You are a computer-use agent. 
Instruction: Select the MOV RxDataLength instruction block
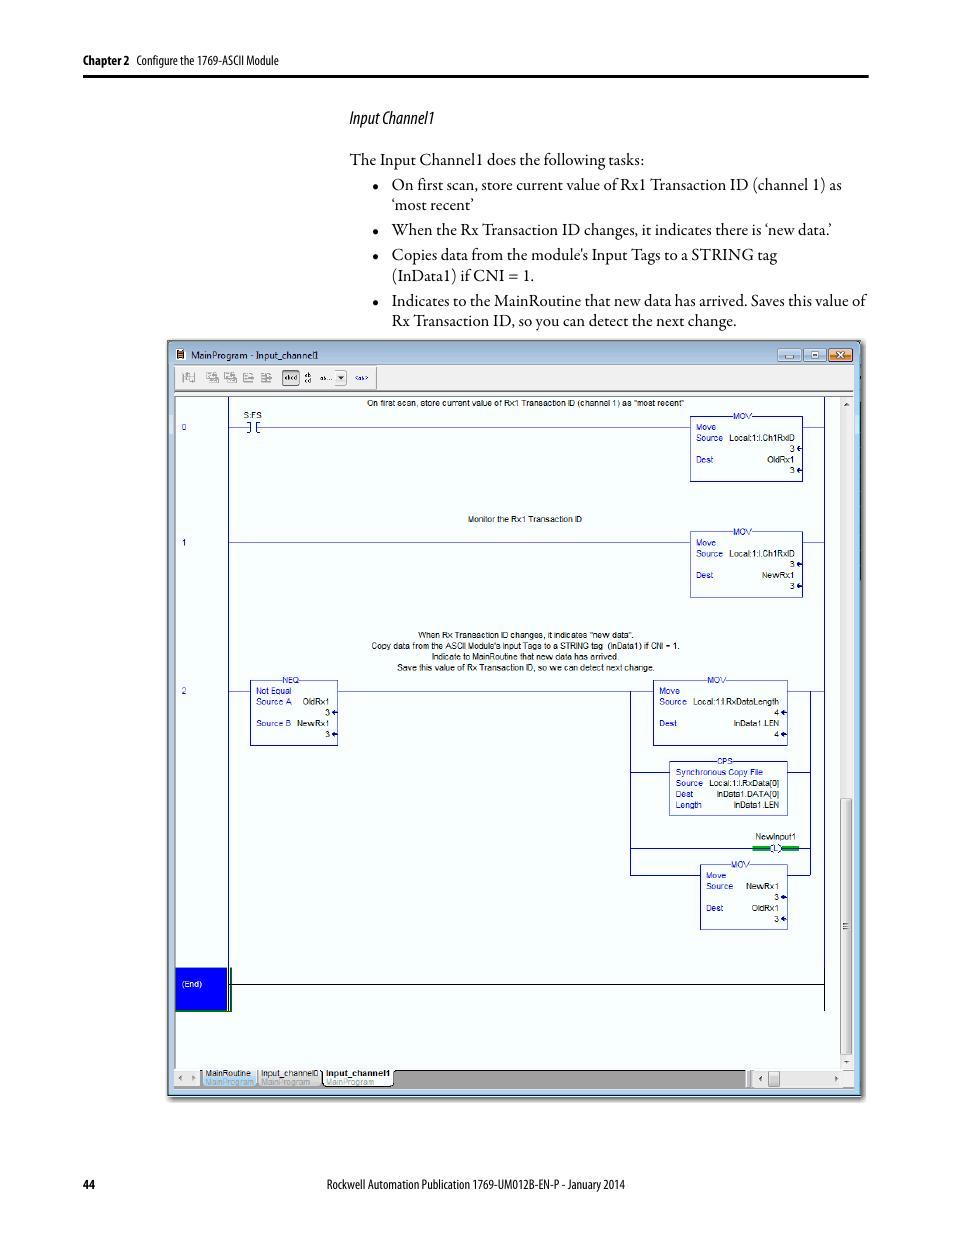[x=721, y=712]
